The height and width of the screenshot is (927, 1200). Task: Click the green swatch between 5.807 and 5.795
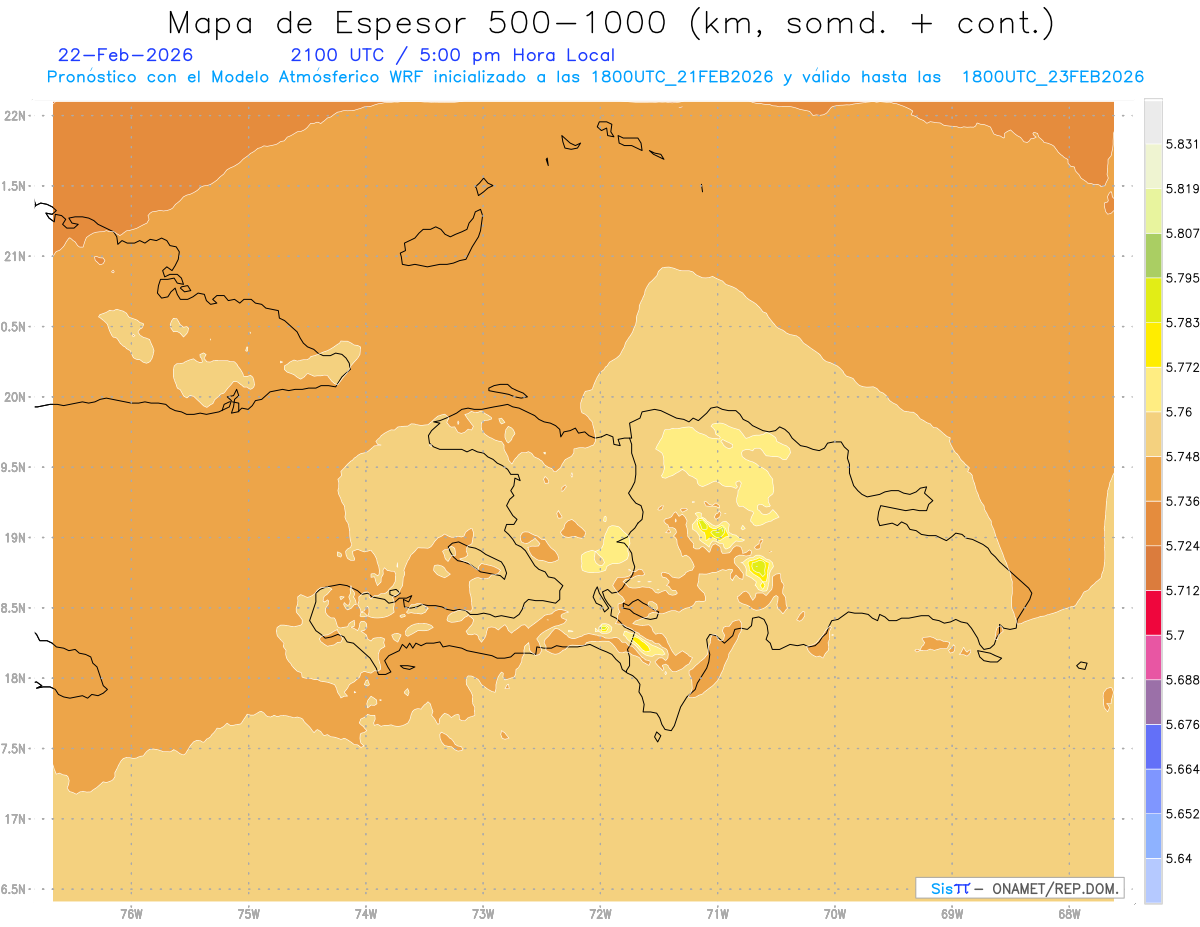click(x=1153, y=255)
